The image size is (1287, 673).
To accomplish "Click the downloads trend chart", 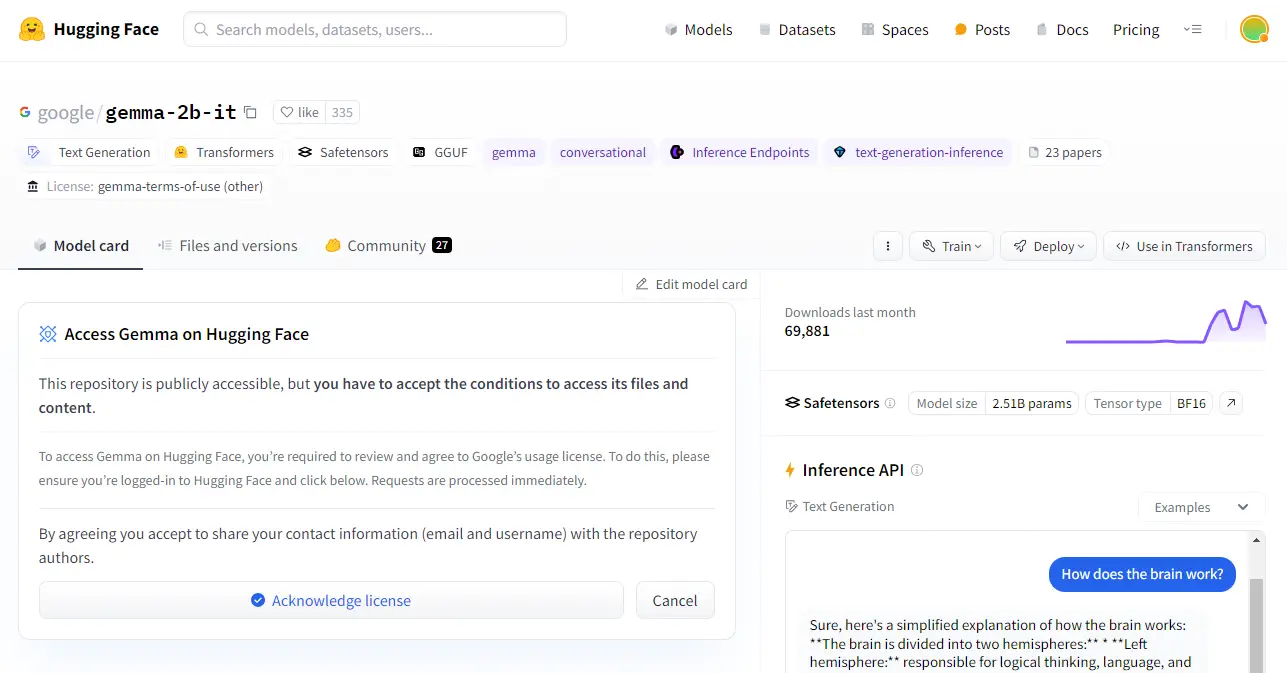I will click(1166, 322).
